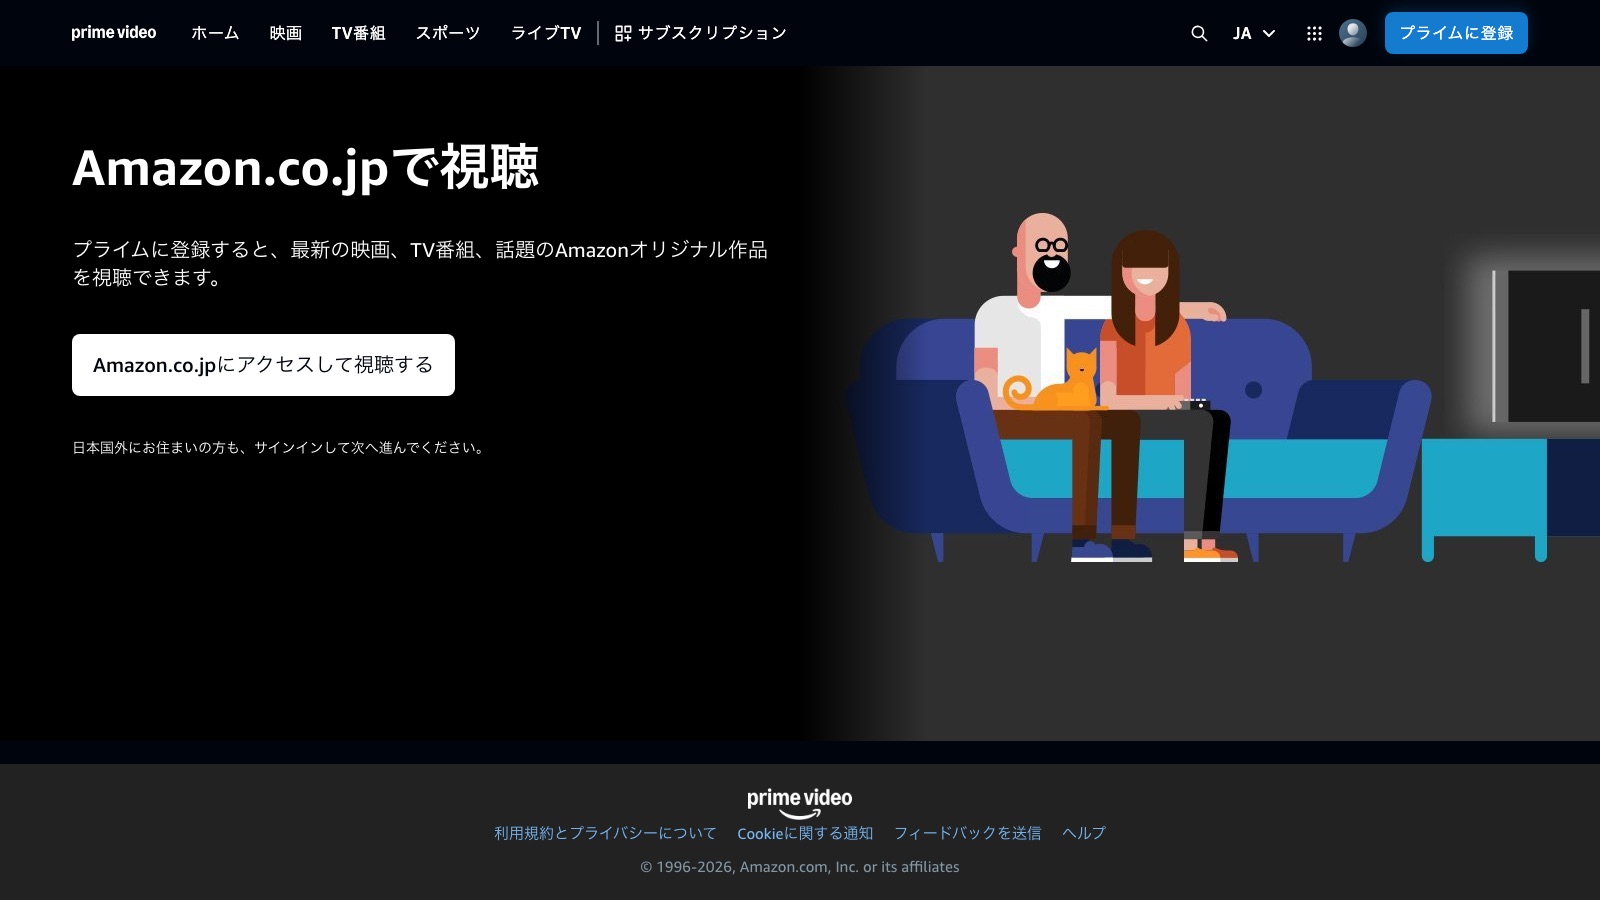Open 利用規約とプライバシーについて link
This screenshot has width=1600, height=900.
[605, 833]
